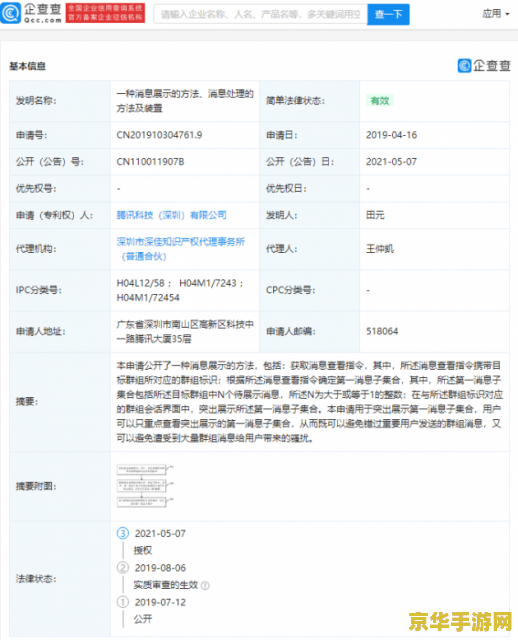Screen dimensions: 518x640
Task: Select application date 2019-04-16
Action: [x=391, y=135]
